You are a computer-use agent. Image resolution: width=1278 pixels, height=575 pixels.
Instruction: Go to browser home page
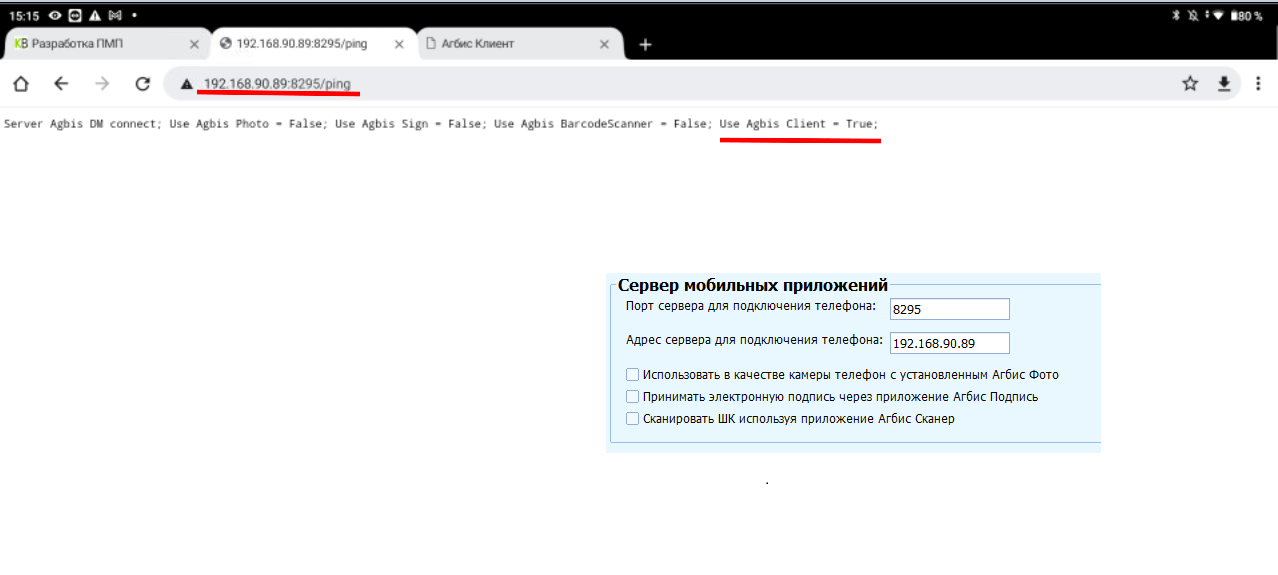click(x=20, y=84)
